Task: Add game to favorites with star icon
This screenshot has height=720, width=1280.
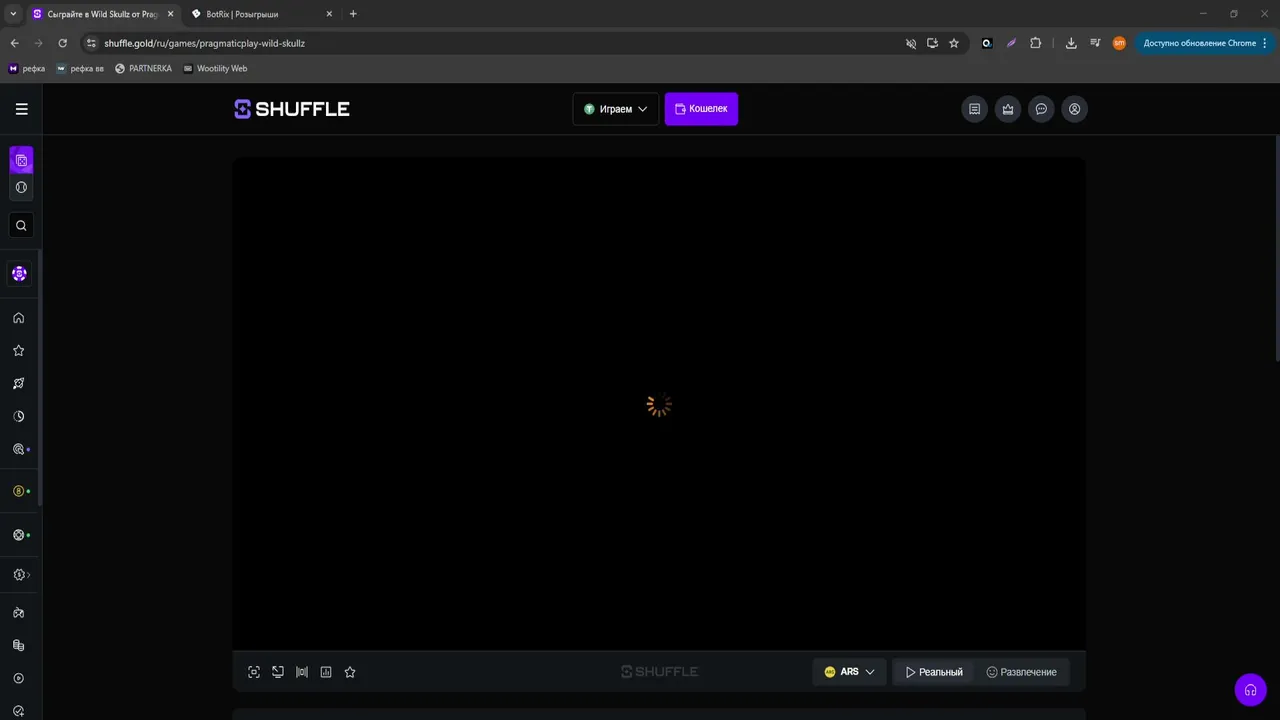Action: tap(350, 672)
